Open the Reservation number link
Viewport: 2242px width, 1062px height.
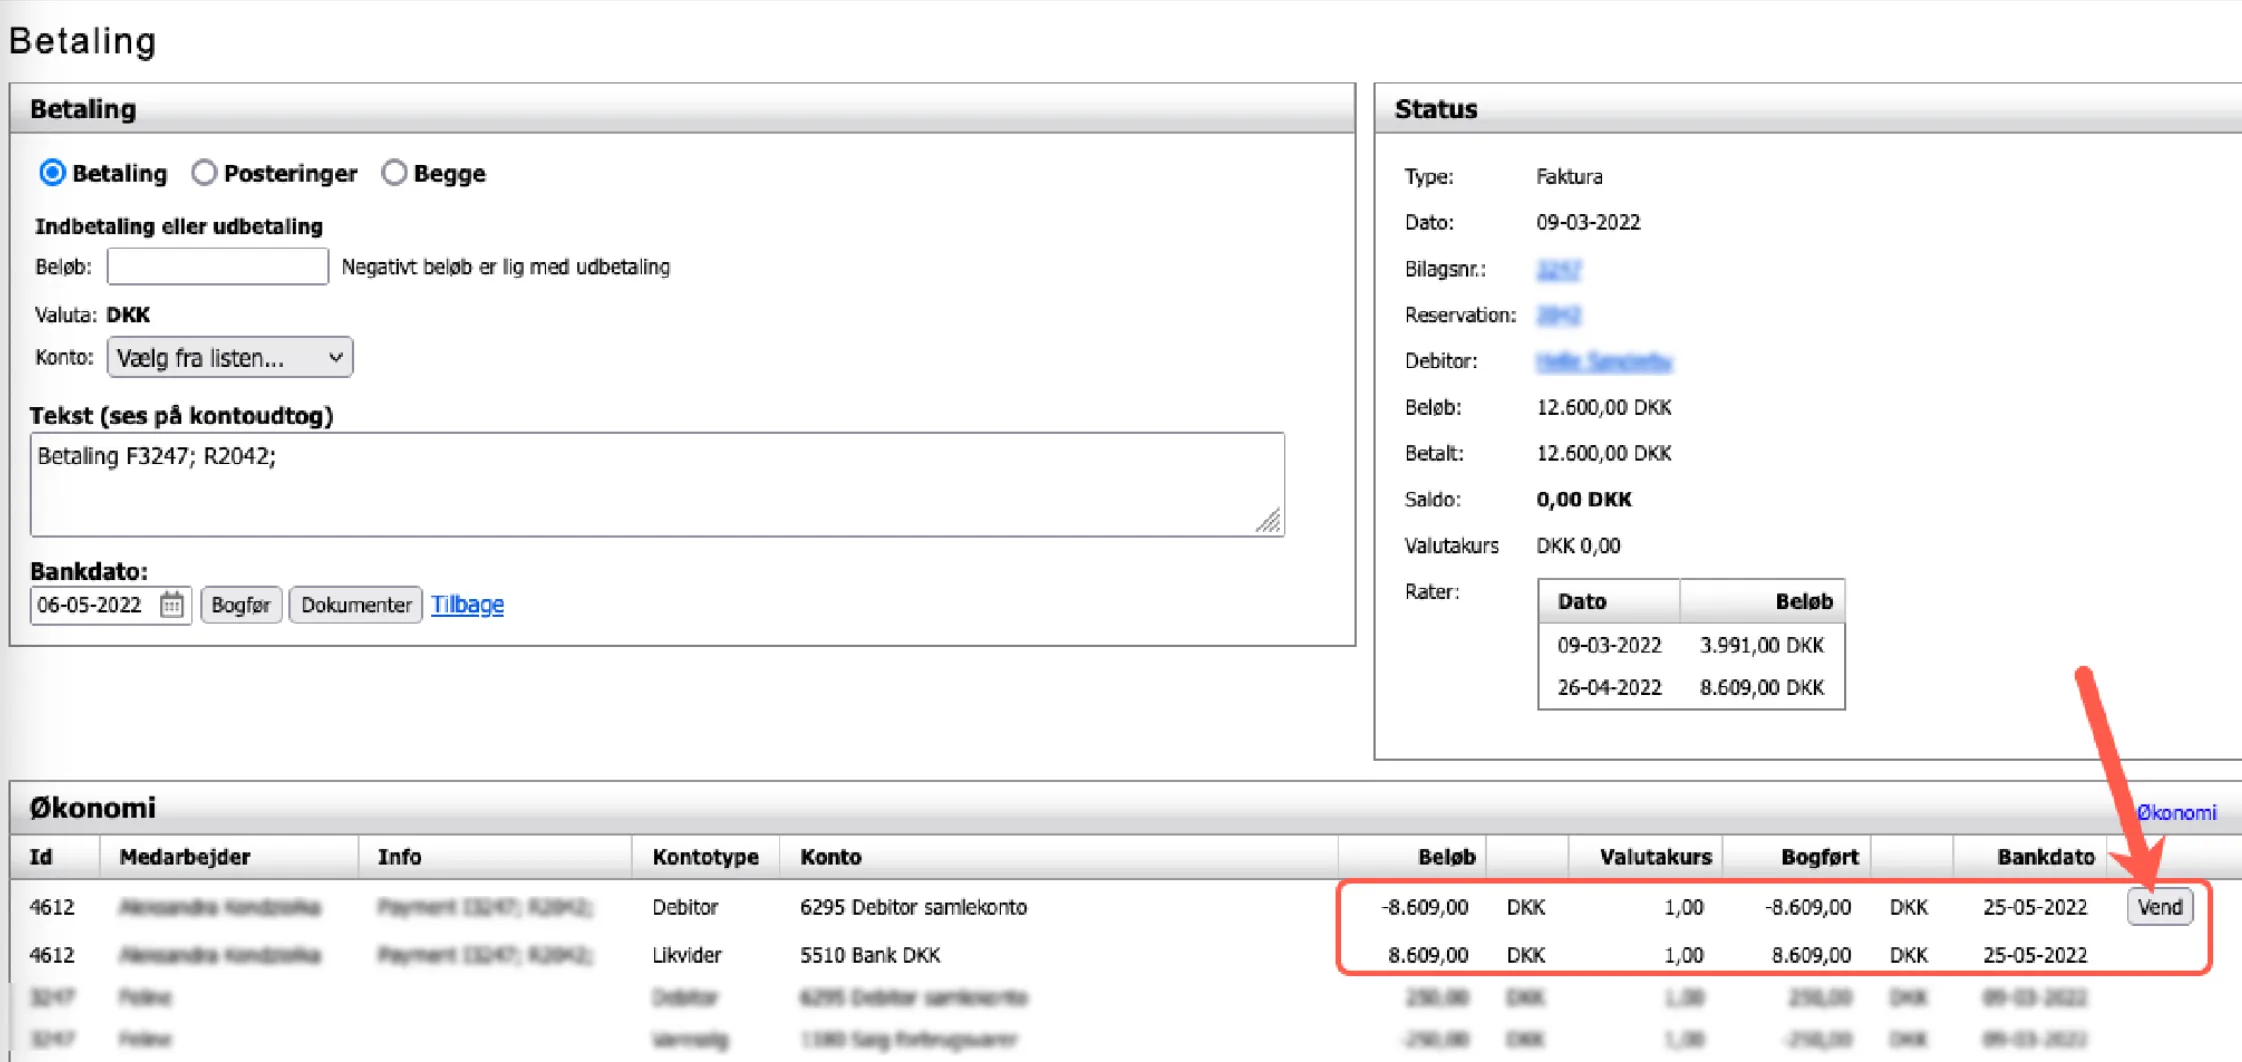pos(1558,315)
